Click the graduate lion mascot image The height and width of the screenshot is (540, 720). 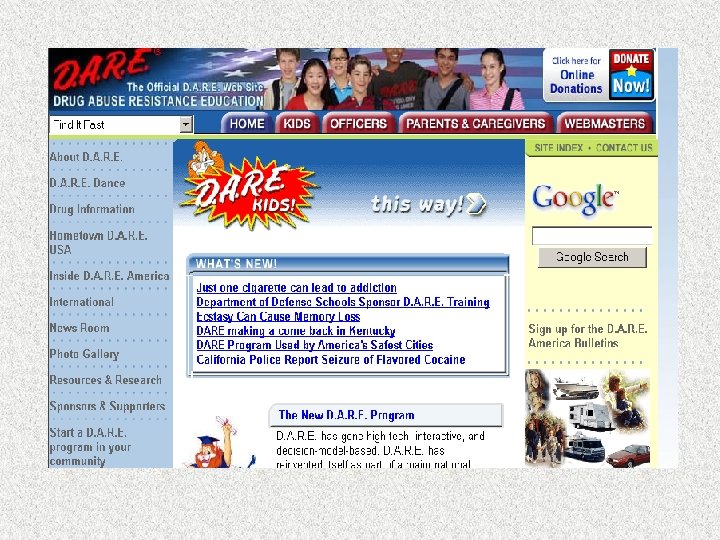point(219,442)
